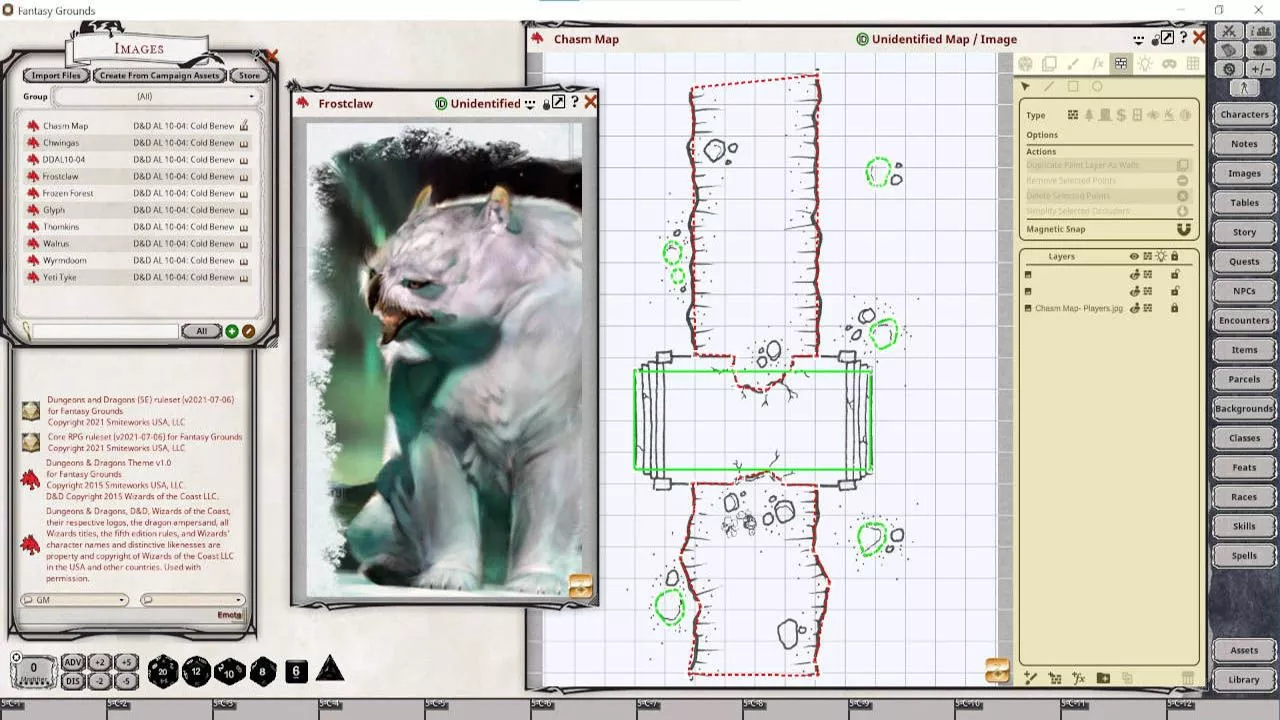1280x720 pixels.
Task: Open the help icon in the Frostclaw window
Action: click(575, 102)
